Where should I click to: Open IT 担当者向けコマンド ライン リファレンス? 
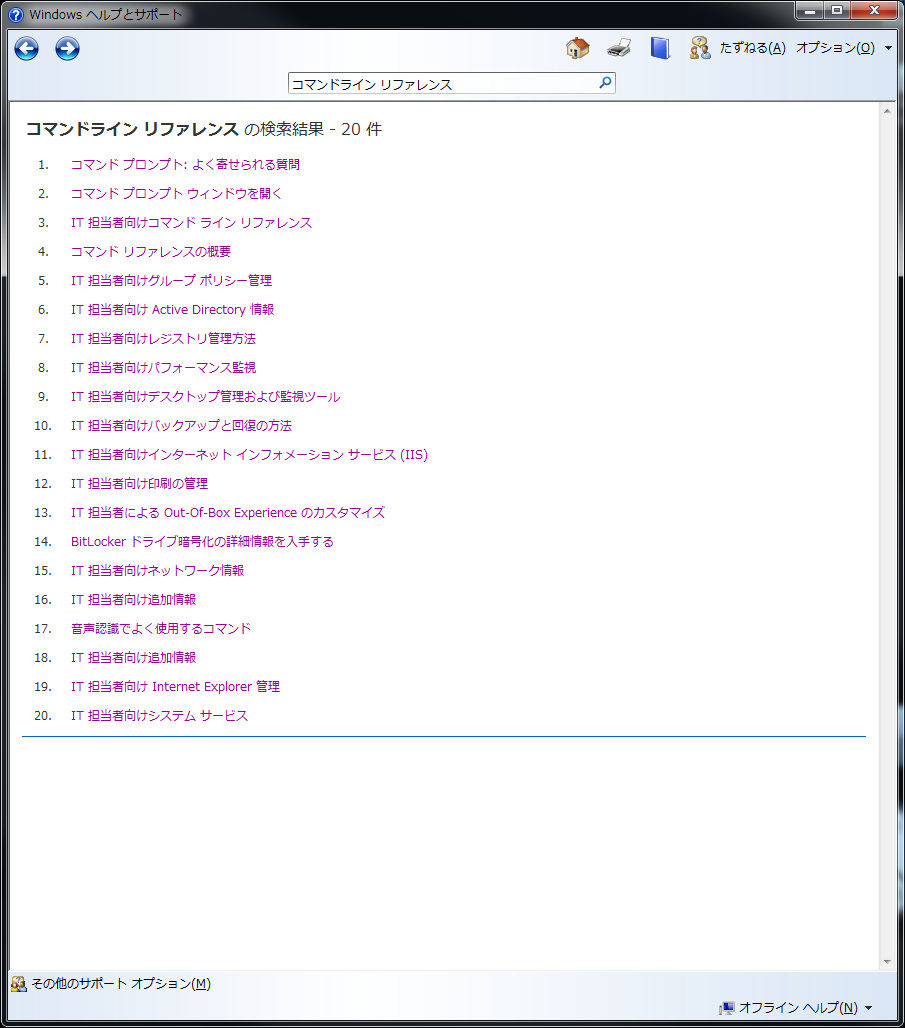pos(191,222)
